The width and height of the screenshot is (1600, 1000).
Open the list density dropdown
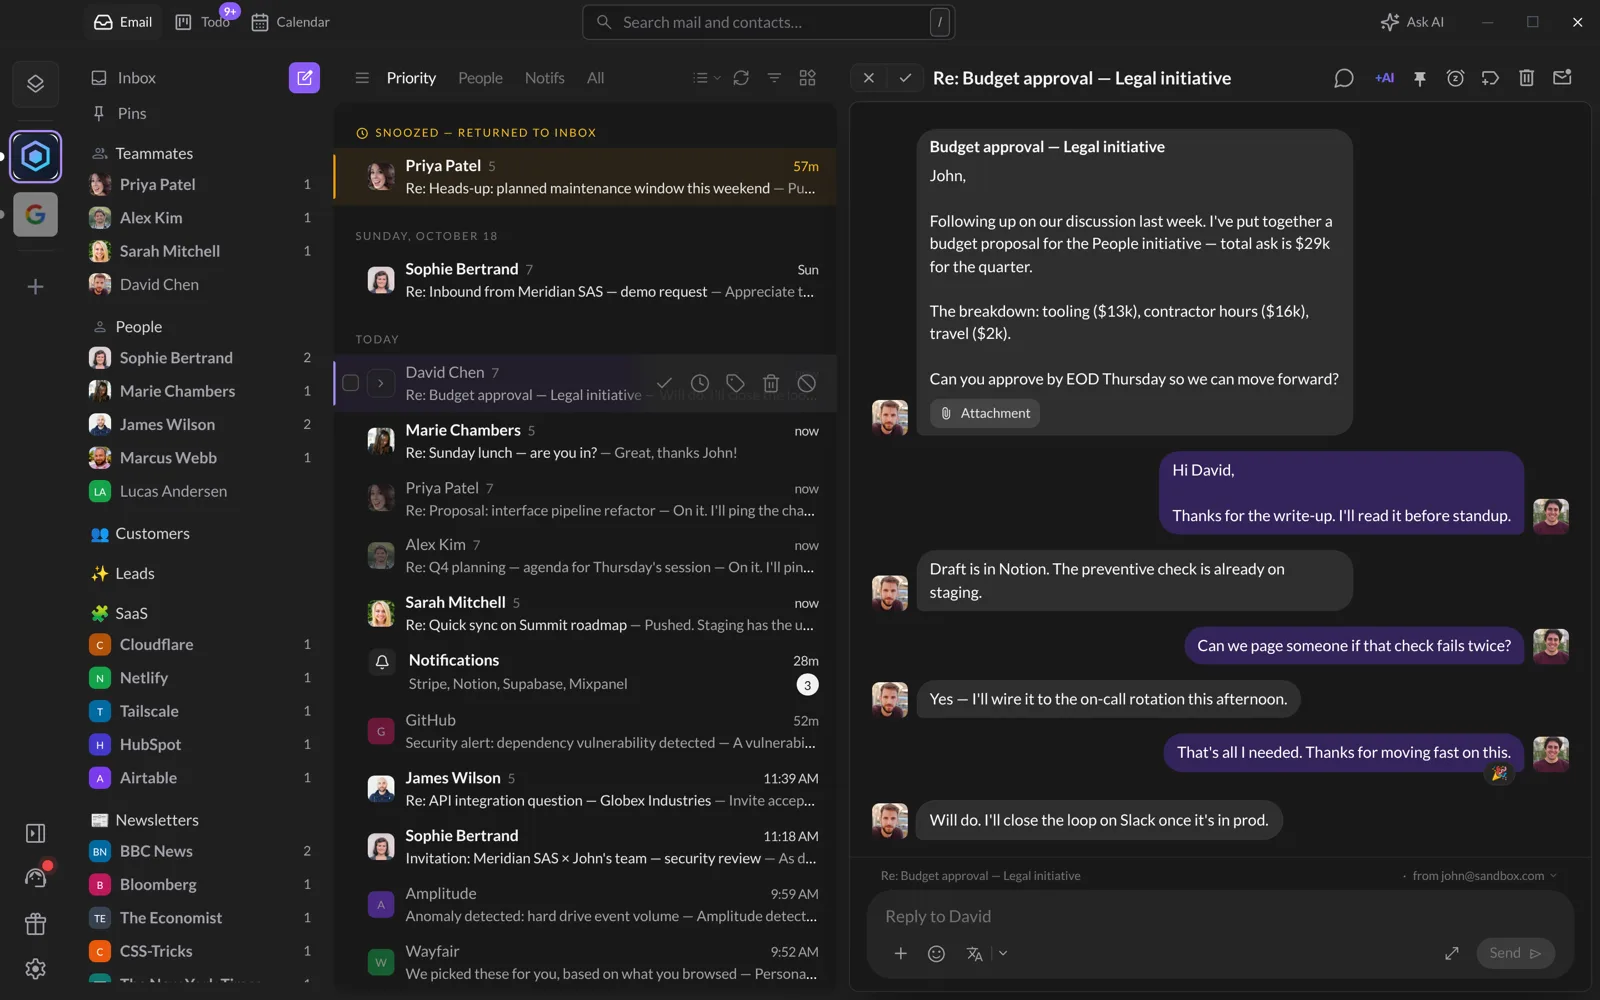(706, 78)
